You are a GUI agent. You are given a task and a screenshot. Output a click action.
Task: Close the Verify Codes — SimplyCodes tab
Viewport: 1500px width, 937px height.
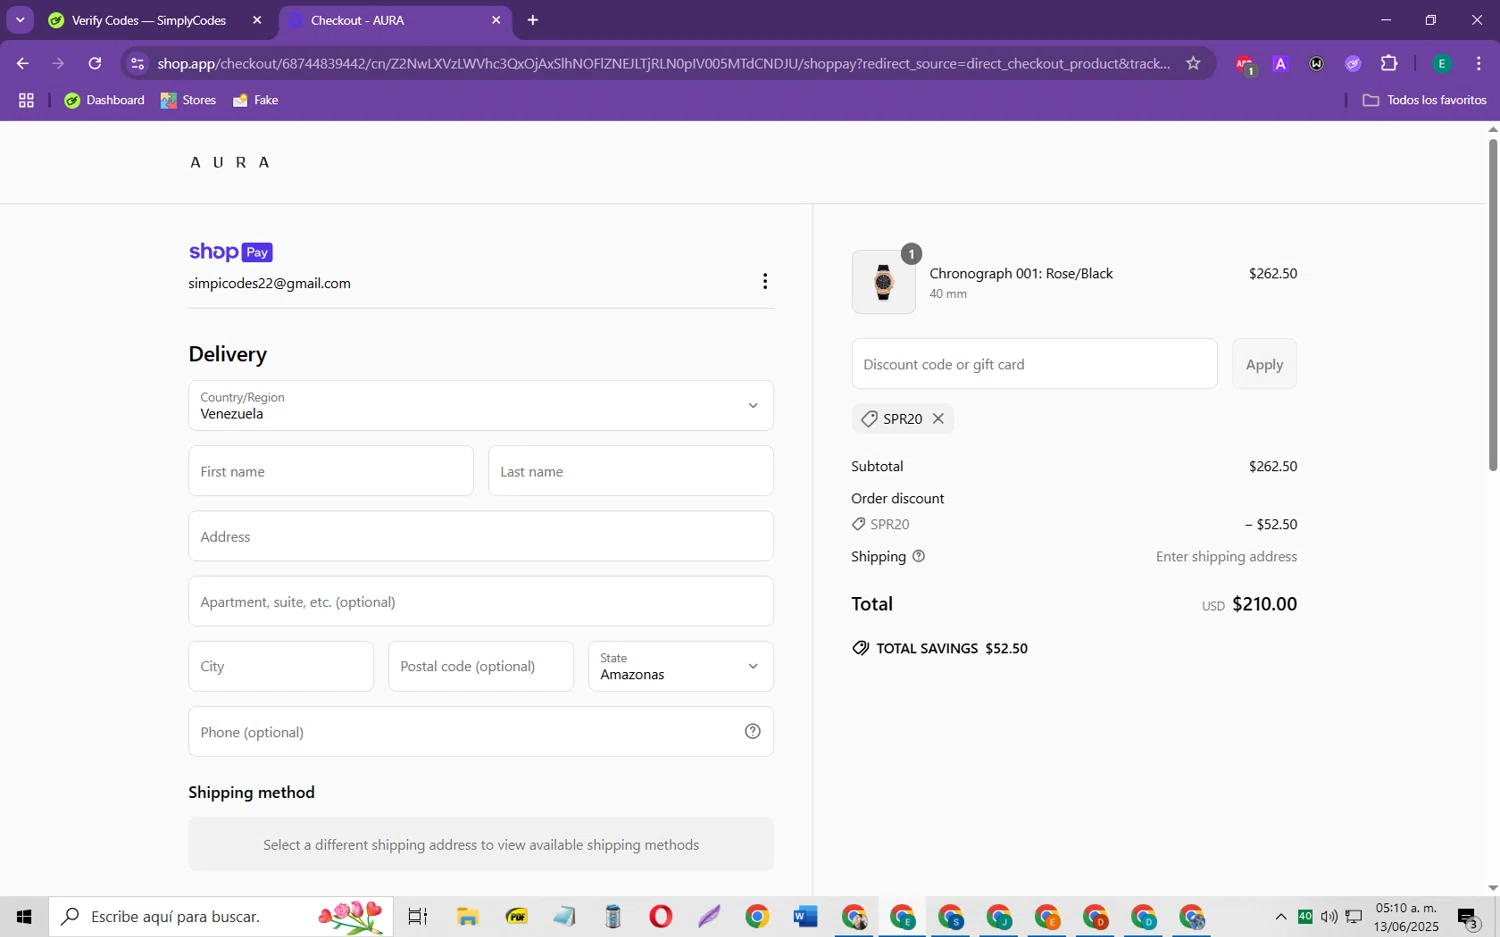[257, 20]
